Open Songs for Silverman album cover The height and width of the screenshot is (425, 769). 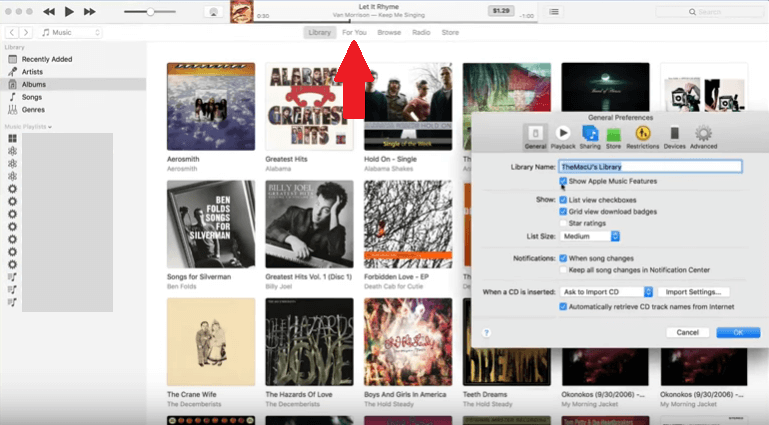(x=211, y=224)
